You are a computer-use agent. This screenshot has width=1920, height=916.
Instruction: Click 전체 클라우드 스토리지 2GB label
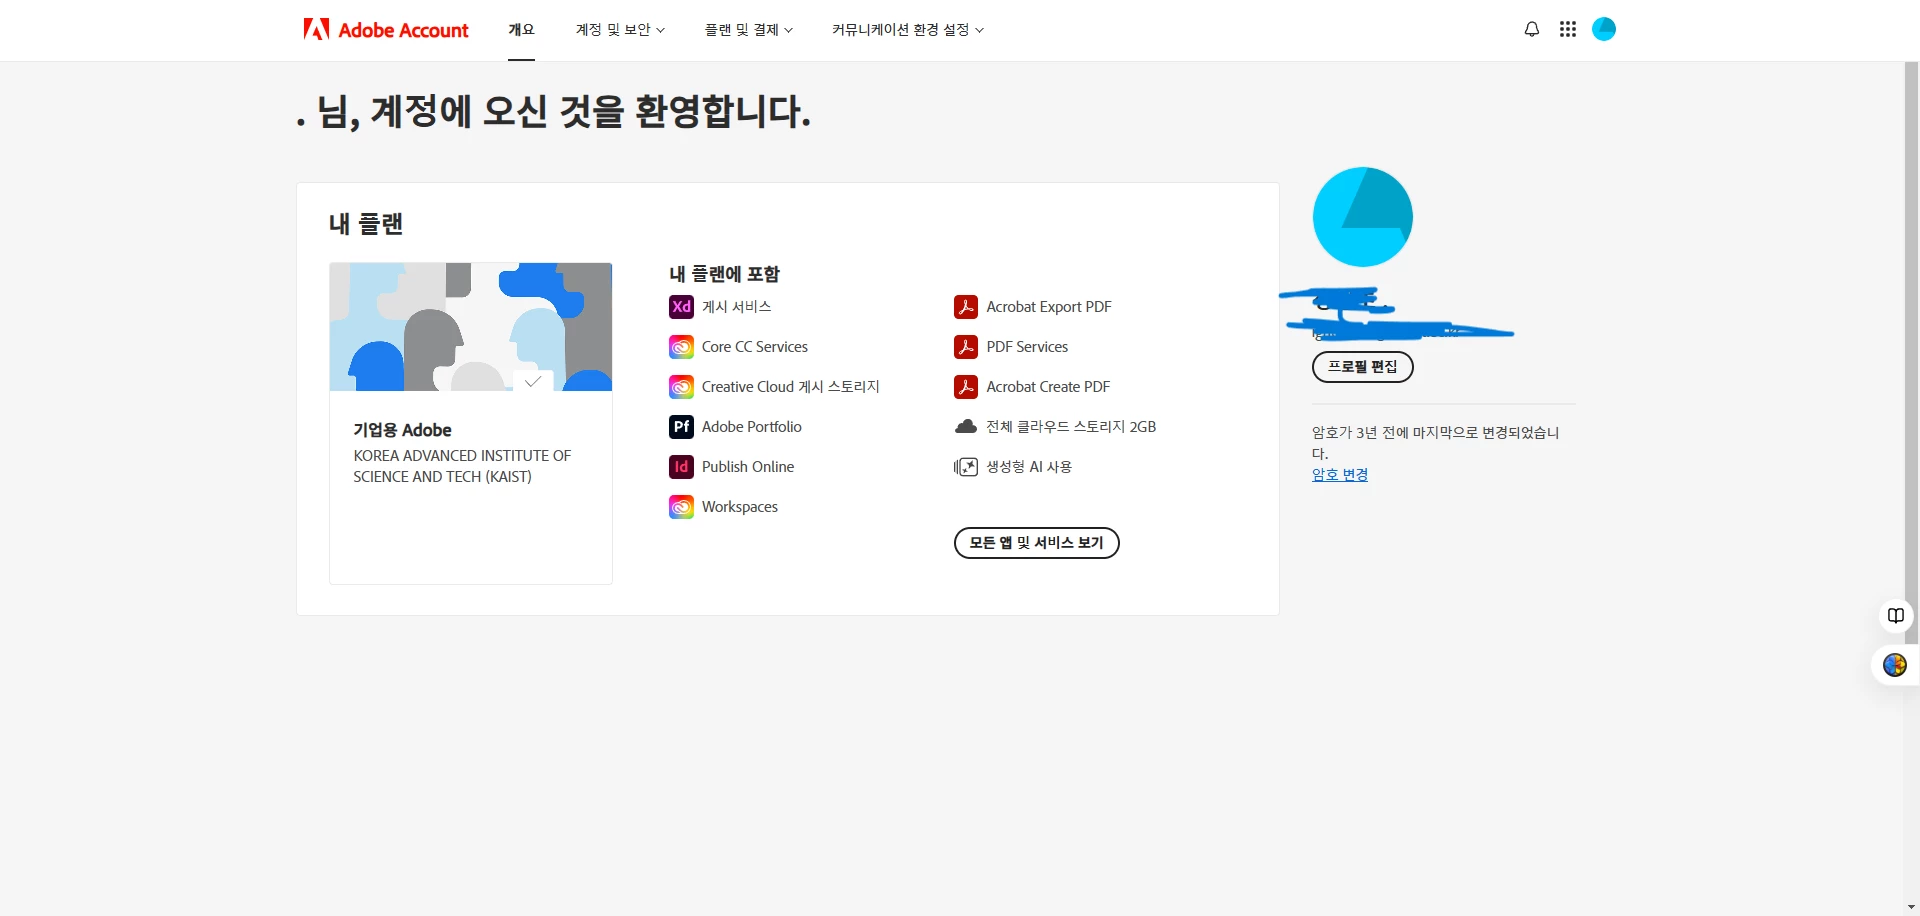pos(1071,427)
